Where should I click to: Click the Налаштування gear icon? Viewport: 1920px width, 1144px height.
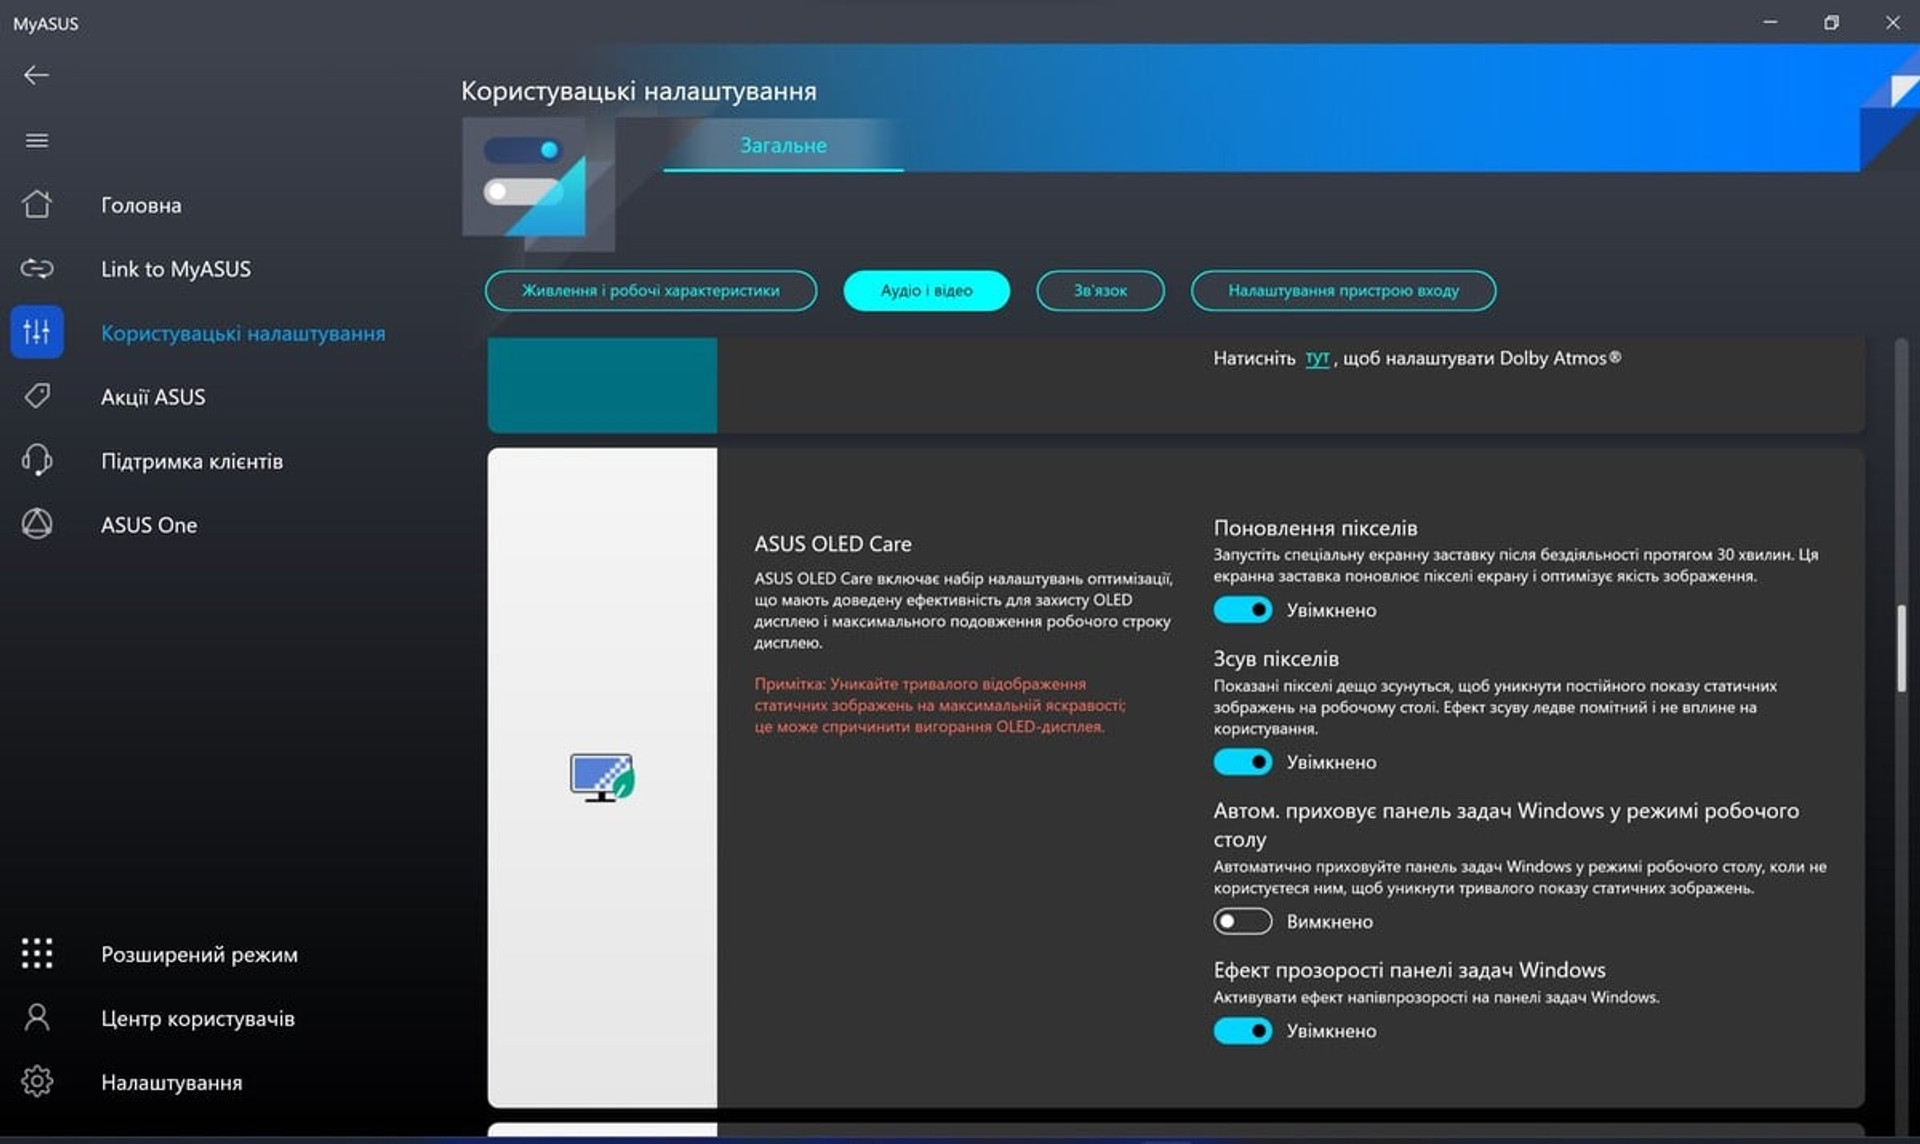tap(37, 1081)
